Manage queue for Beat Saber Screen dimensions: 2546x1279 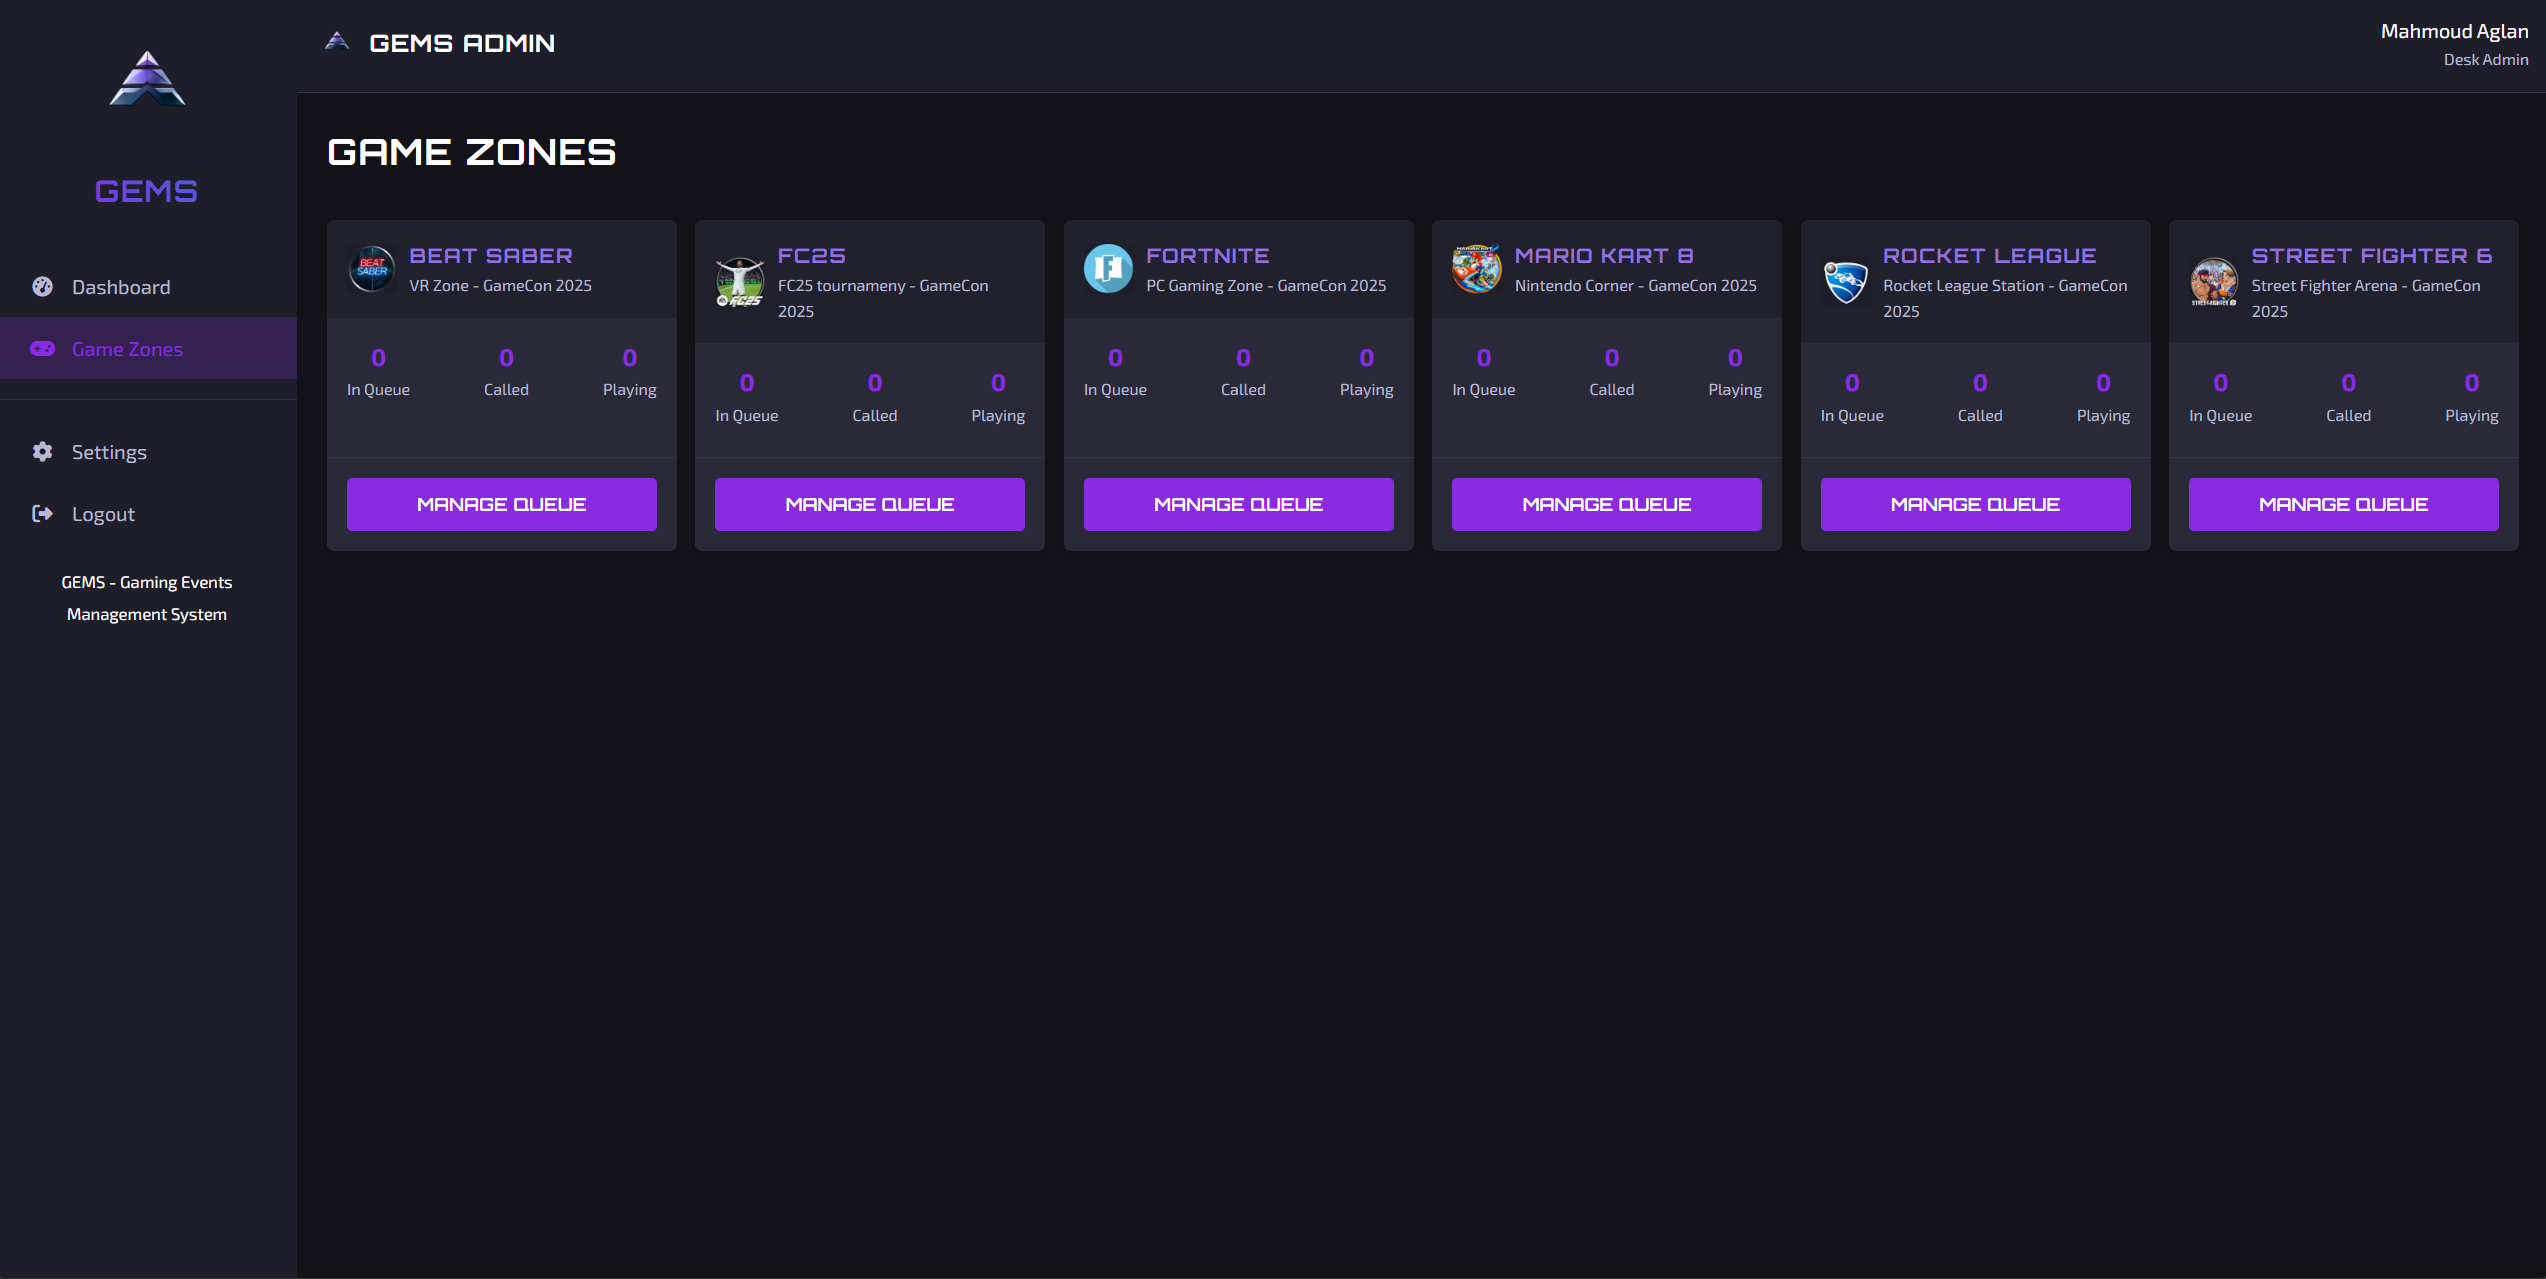501,504
